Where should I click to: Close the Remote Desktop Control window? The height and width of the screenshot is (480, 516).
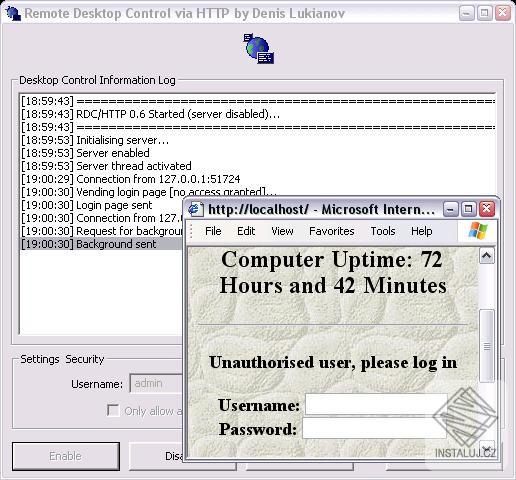pyautogui.click(x=503, y=13)
